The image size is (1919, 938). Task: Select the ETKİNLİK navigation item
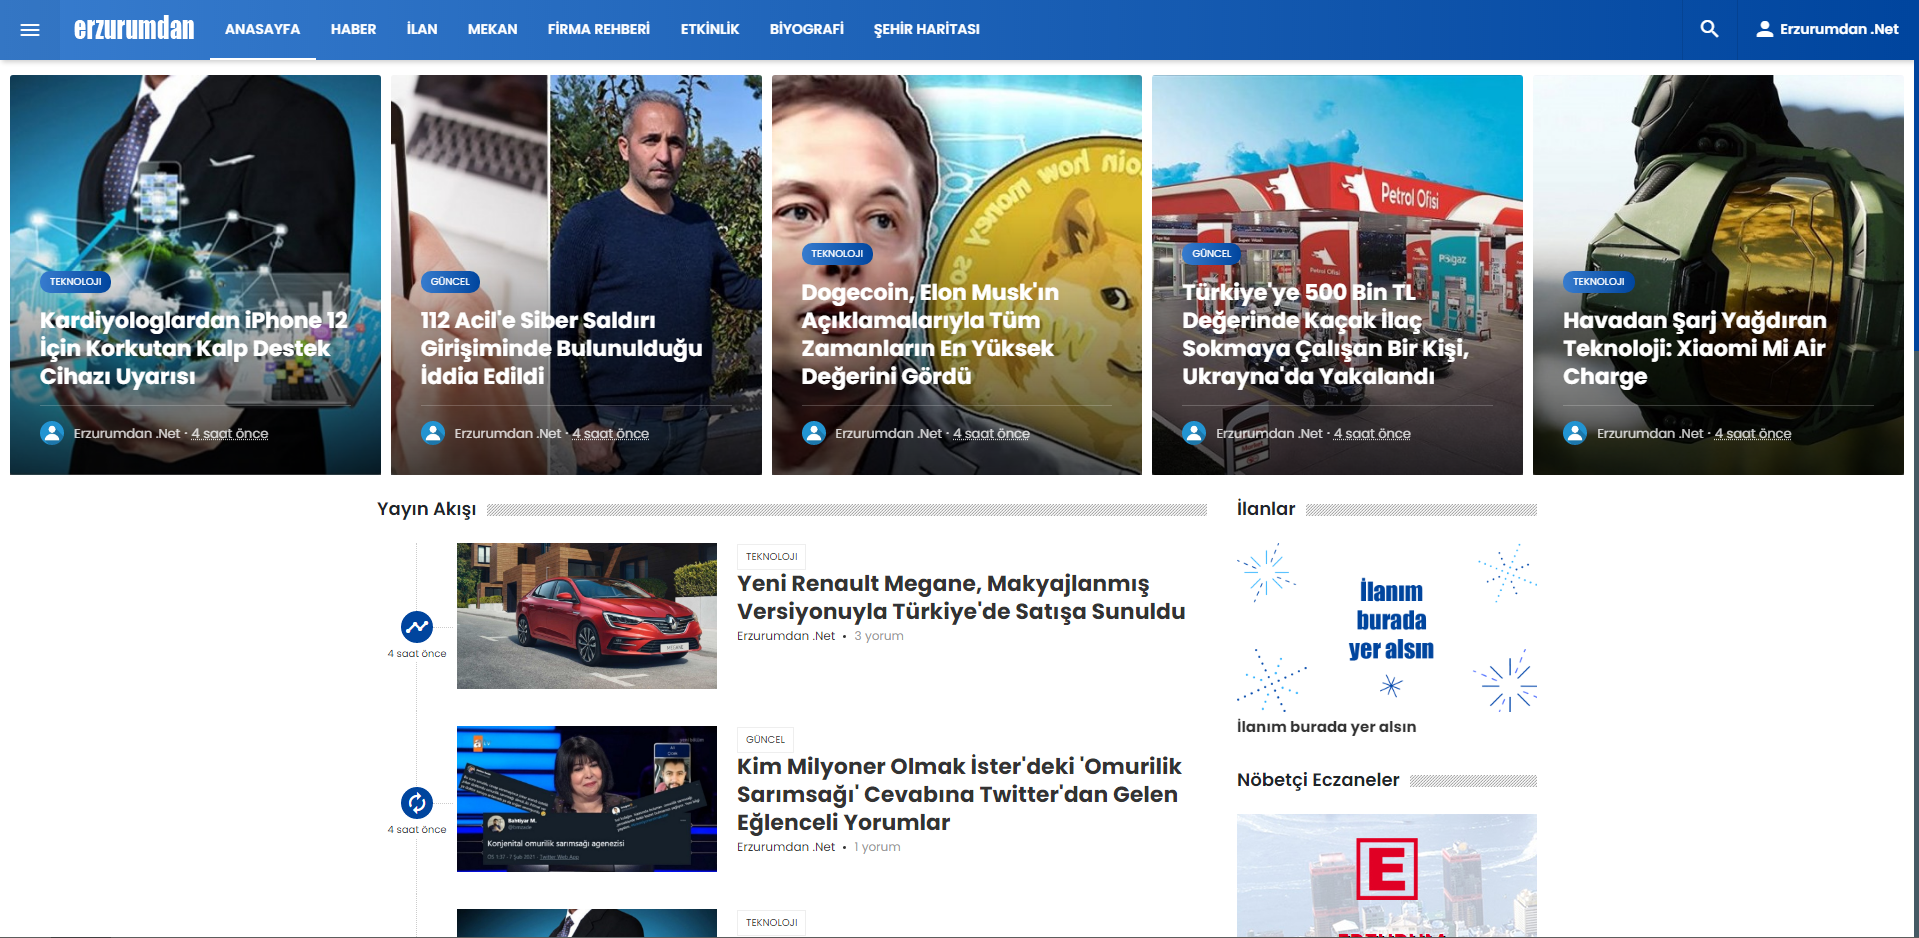[x=710, y=29]
